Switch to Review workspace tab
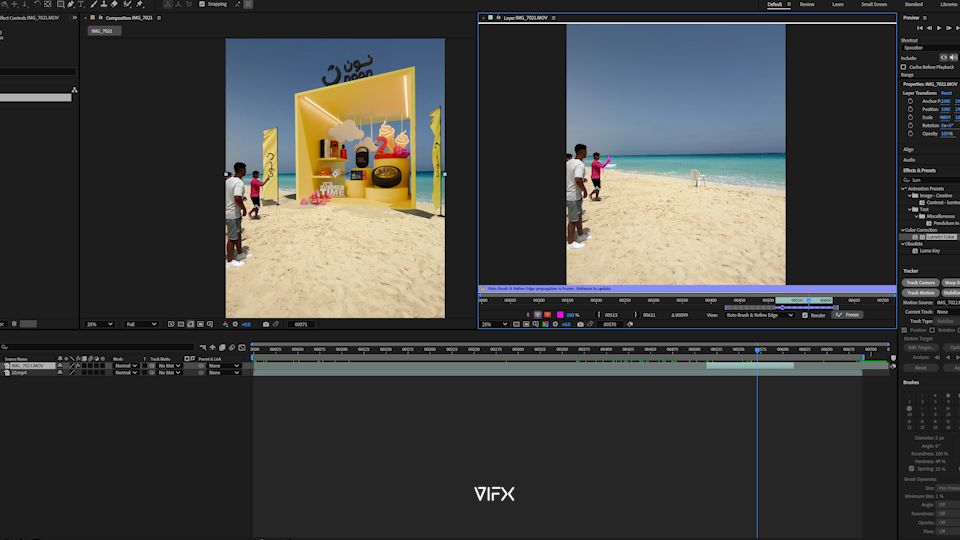This screenshot has width=960, height=540. pos(807,4)
